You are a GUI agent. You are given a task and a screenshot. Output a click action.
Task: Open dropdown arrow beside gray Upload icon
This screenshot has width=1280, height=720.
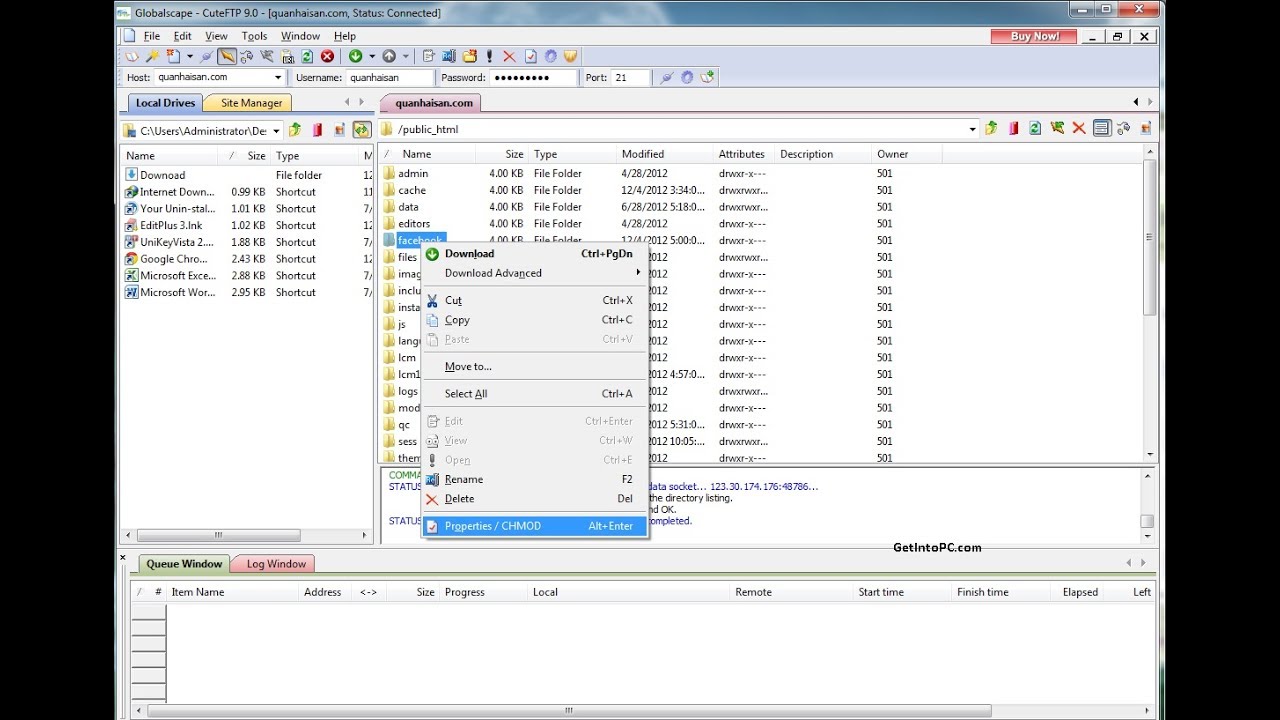click(x=405, y=57)
